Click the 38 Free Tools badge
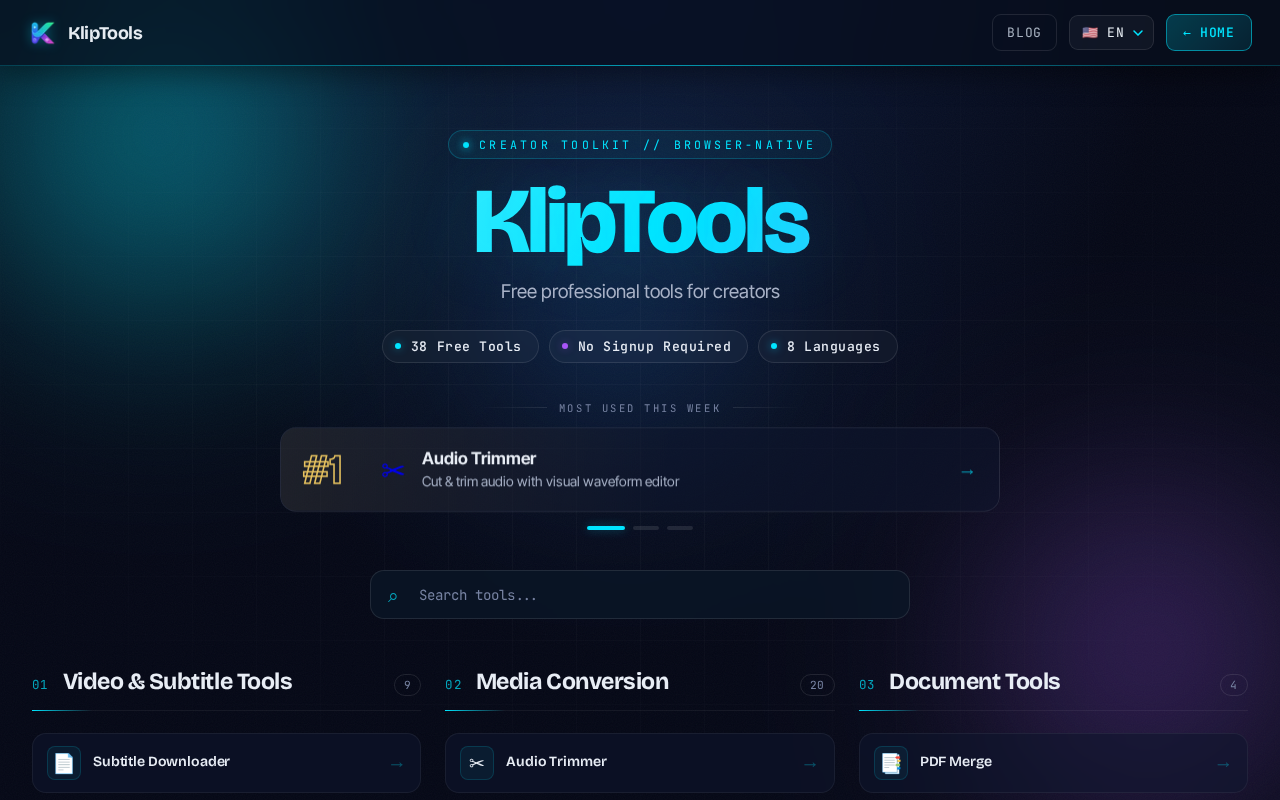Screen dimensions: 1280x800 click(460, 347)
